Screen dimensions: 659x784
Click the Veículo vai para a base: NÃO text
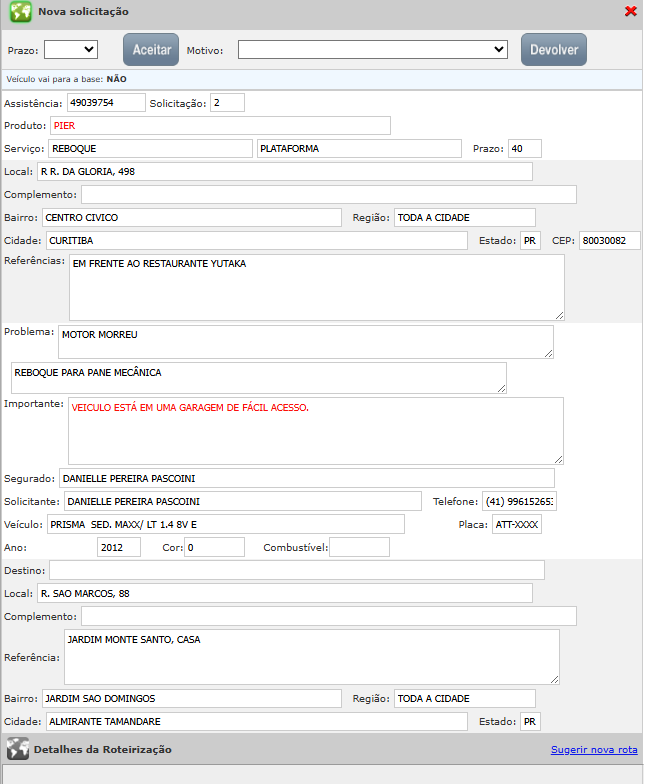66,79
